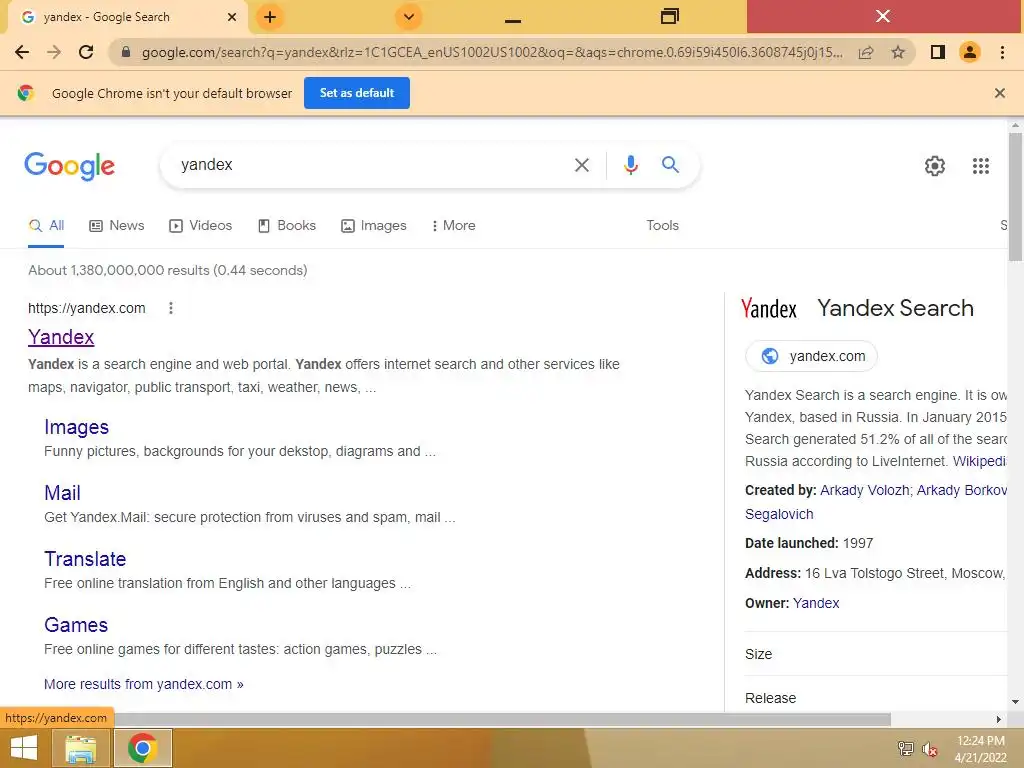Click the horizontal scrollbar right arrow
Image resolution: width=1024 pixels, height=768 pixels.
pos(998,719)
